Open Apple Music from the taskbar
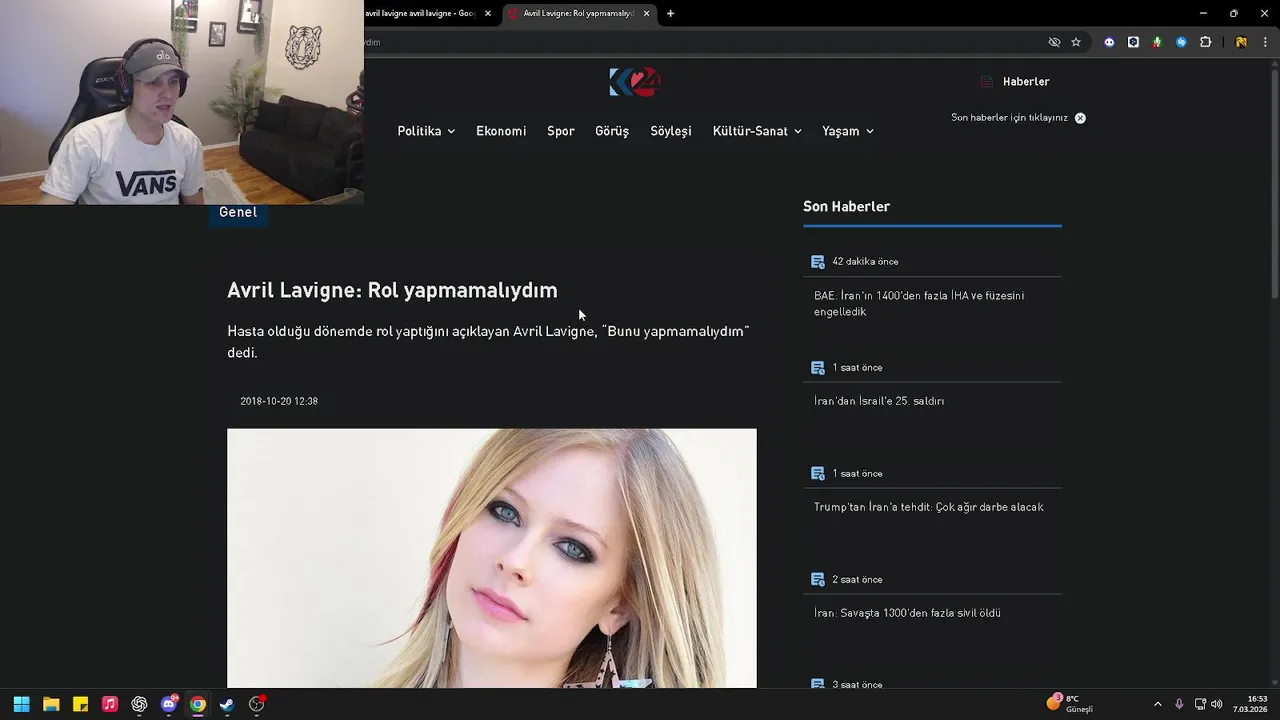The height and width of the screenshot is (720, 1280). click(110, 704)
